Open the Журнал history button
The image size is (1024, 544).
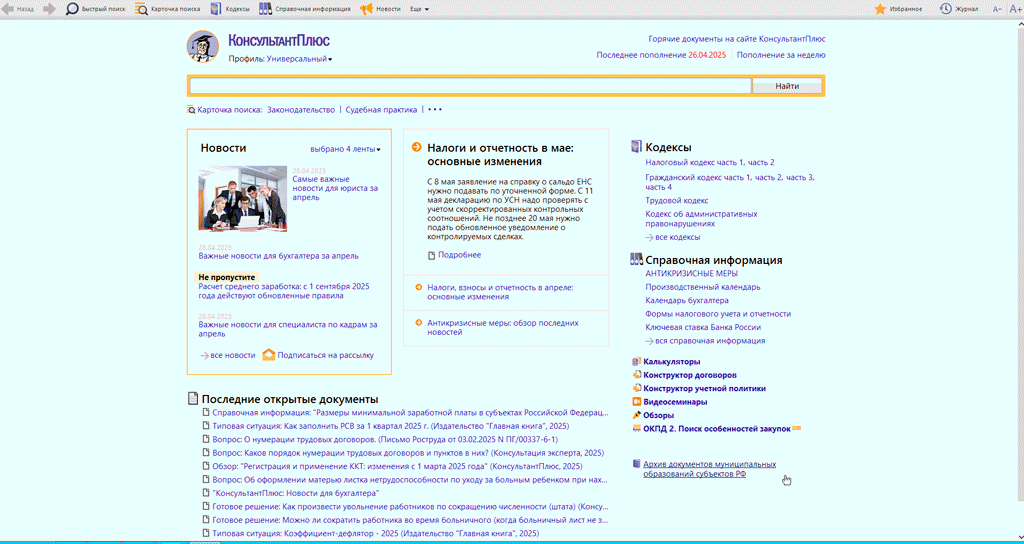(x=959, y=9)
